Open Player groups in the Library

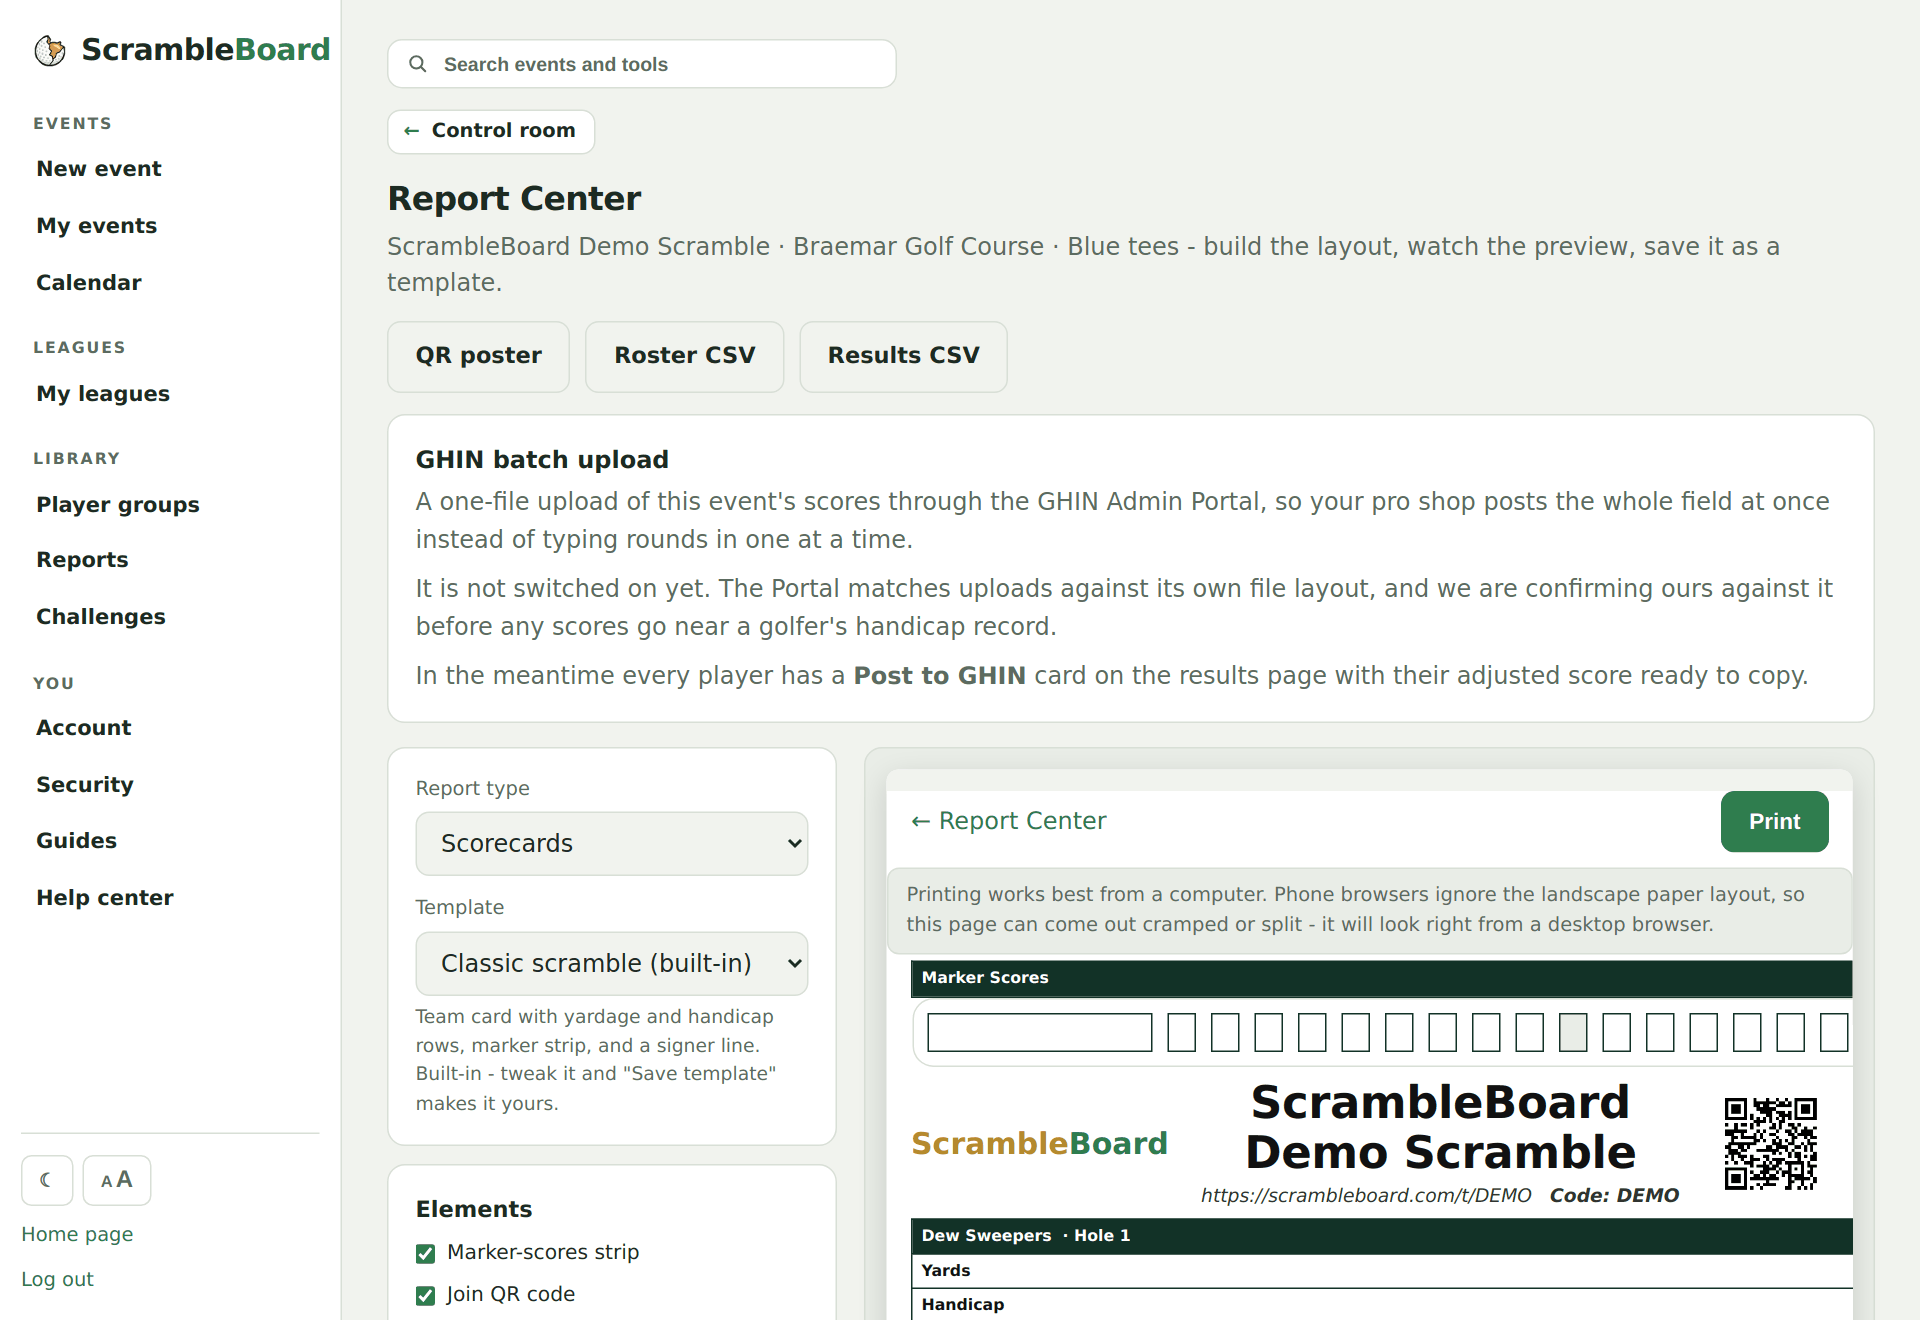click(x=118, y=505)
